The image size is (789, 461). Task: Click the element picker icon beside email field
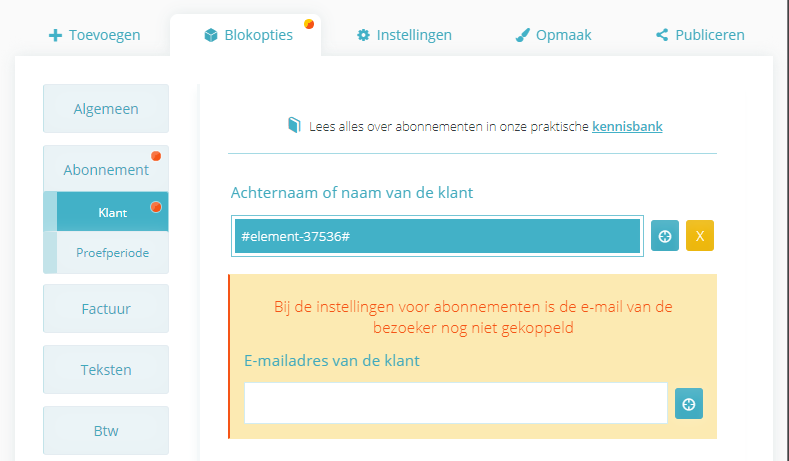click(689, 403)
